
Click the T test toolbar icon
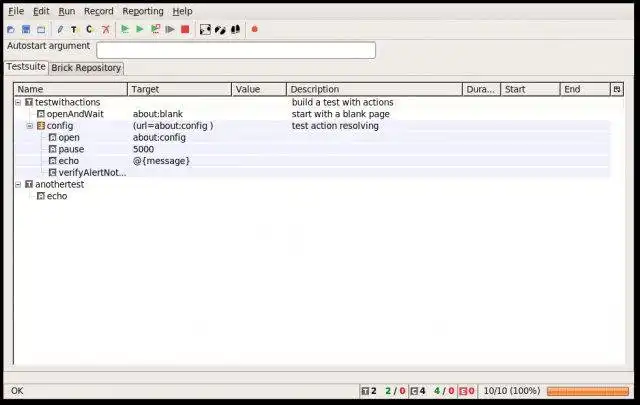click(74, 29)
